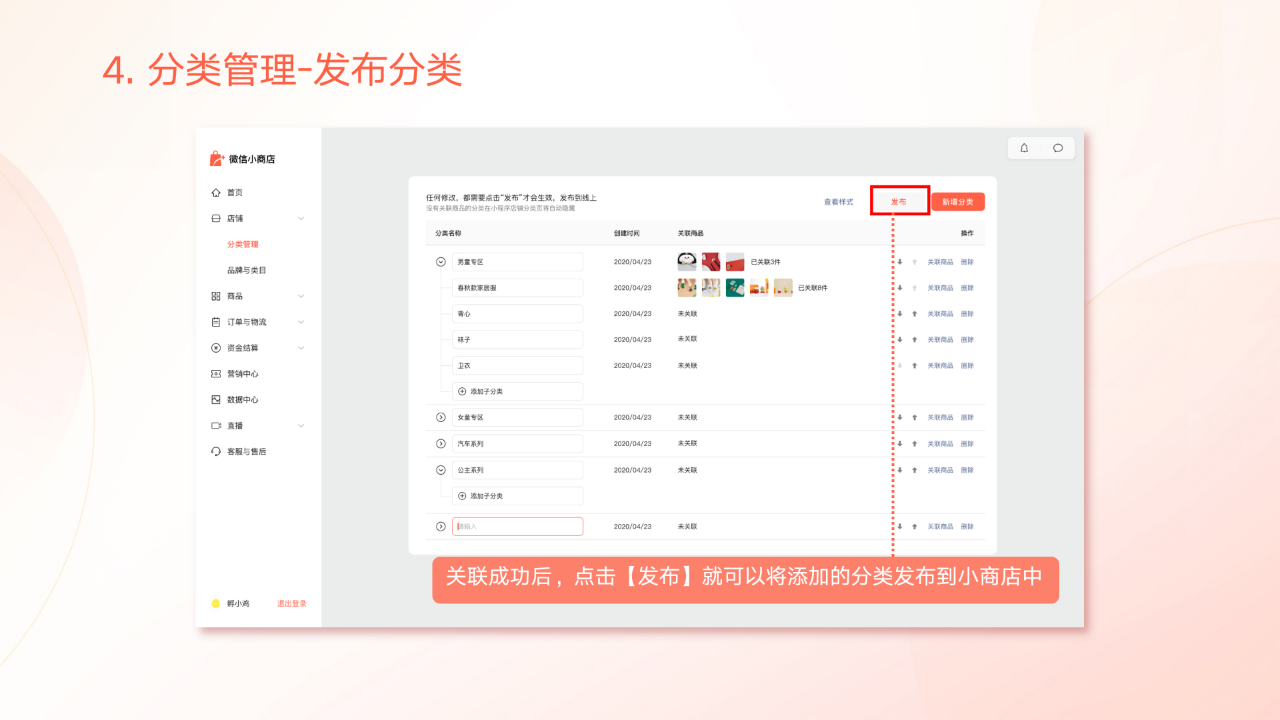Focus the empty 请输入 category name field
The image size is (1280, 720).
coord(517,526)
